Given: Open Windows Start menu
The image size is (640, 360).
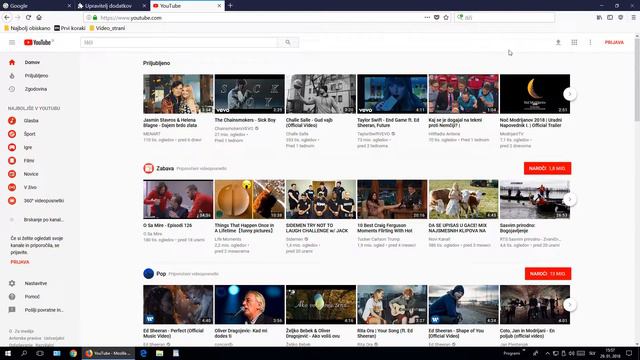Looking at the screenshot, I should pyautogui.click(x=8, y=353).
